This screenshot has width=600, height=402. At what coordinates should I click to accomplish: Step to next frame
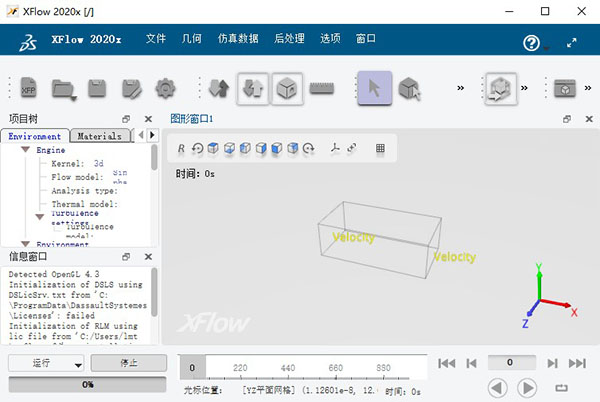pyautogui.click(x=552, y=363)
